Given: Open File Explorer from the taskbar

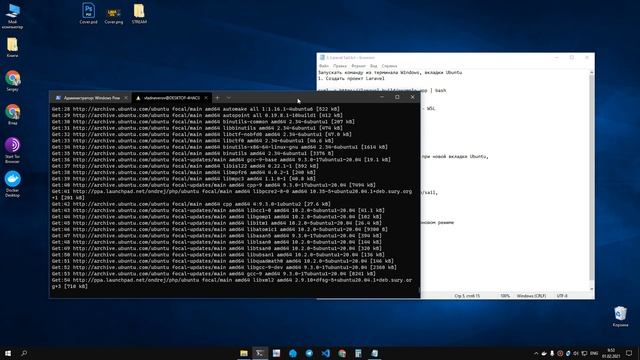Looking at the screenshot, I should click(244, 353).
